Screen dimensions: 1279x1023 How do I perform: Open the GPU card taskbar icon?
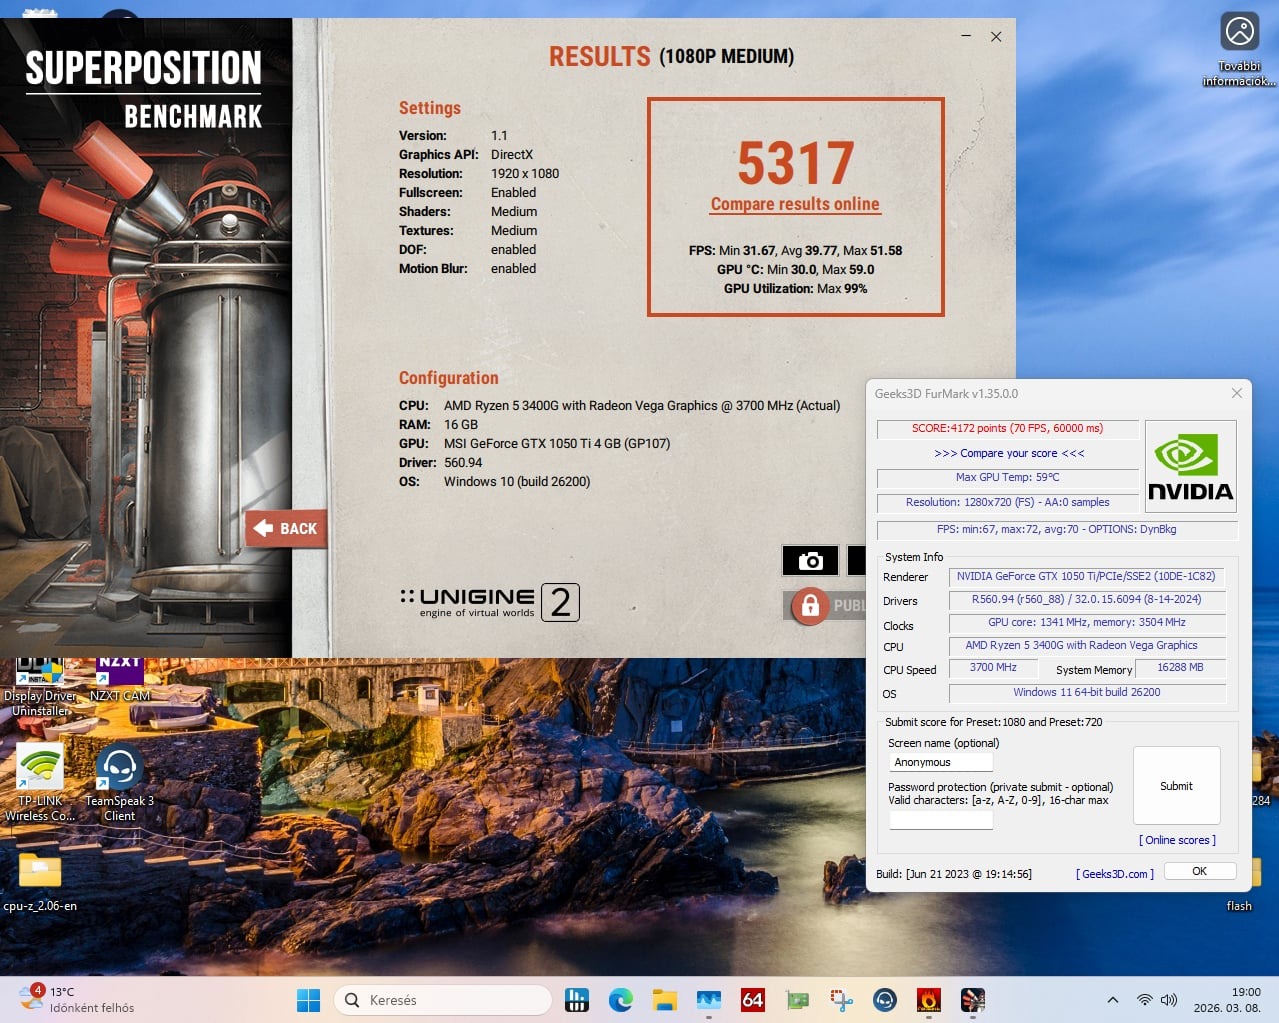click(797, 1000)
